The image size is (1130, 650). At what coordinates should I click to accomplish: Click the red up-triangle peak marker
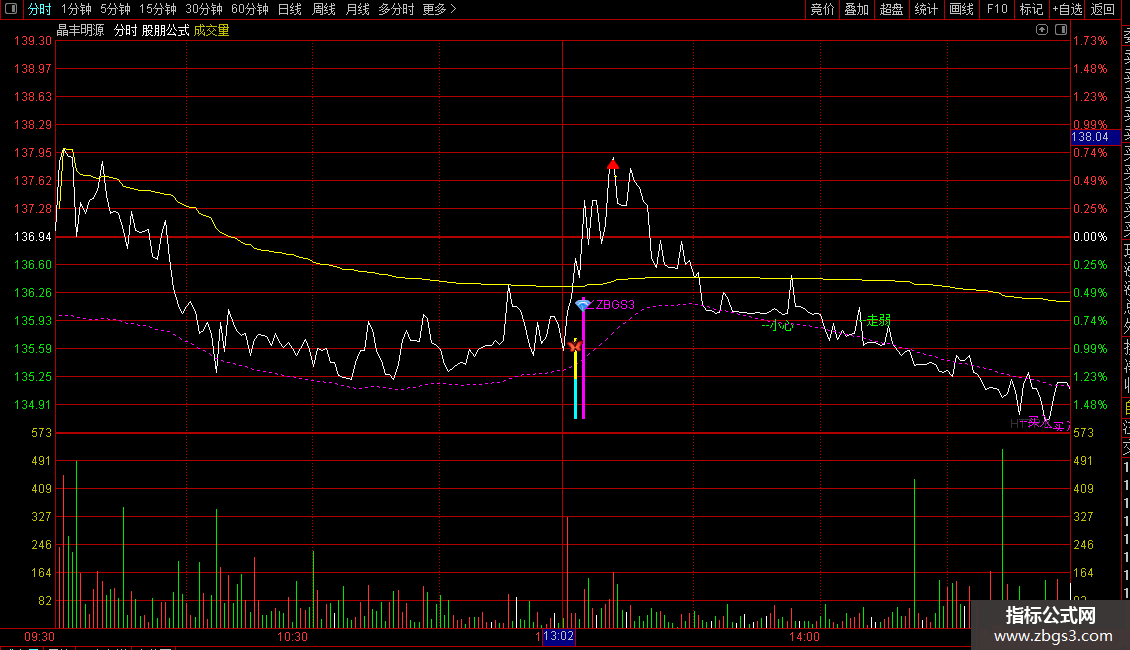(x=613, y=165)
